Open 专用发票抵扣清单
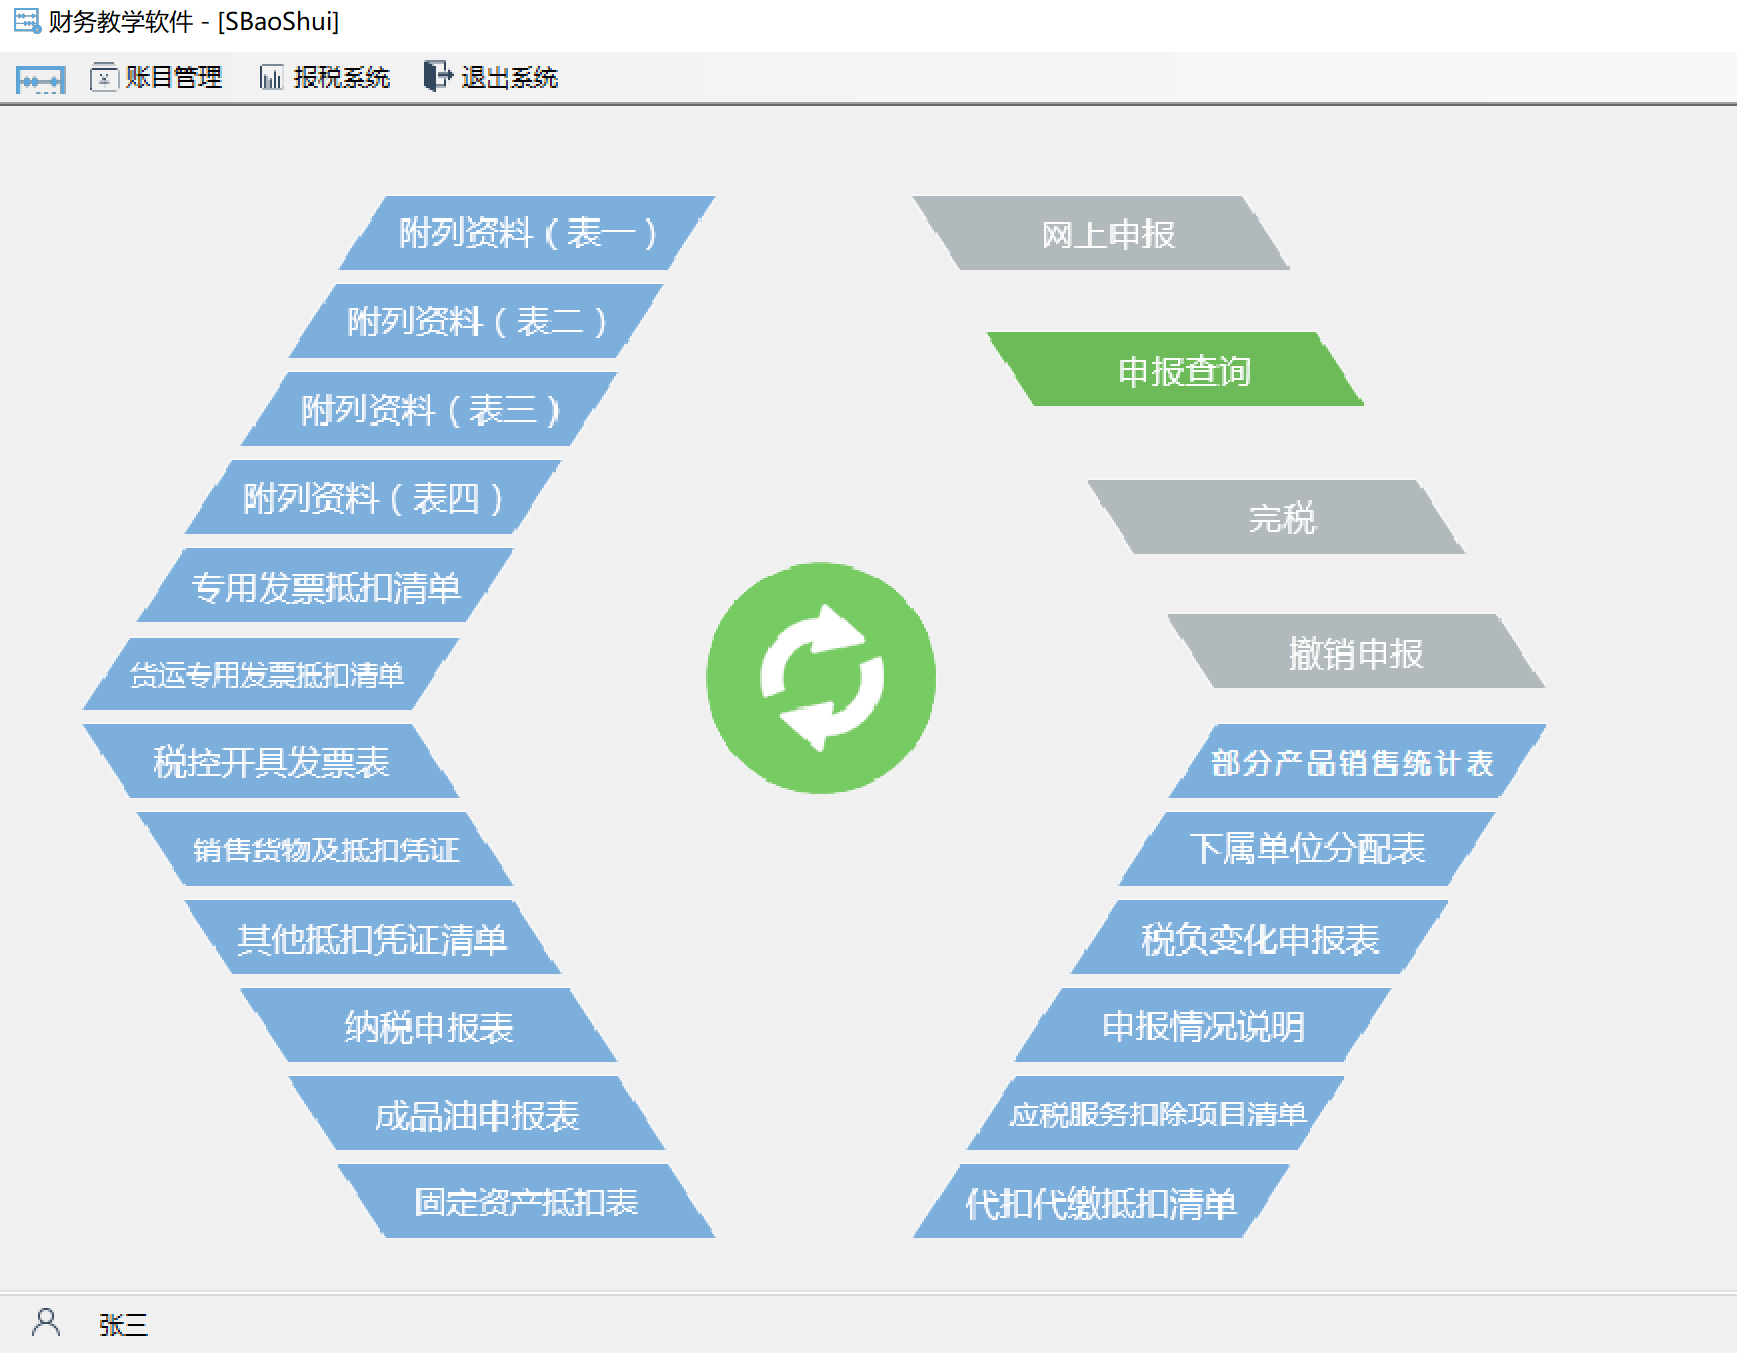The width and height of the screenshot is (1737, 1353). click(x=325, y=586)
